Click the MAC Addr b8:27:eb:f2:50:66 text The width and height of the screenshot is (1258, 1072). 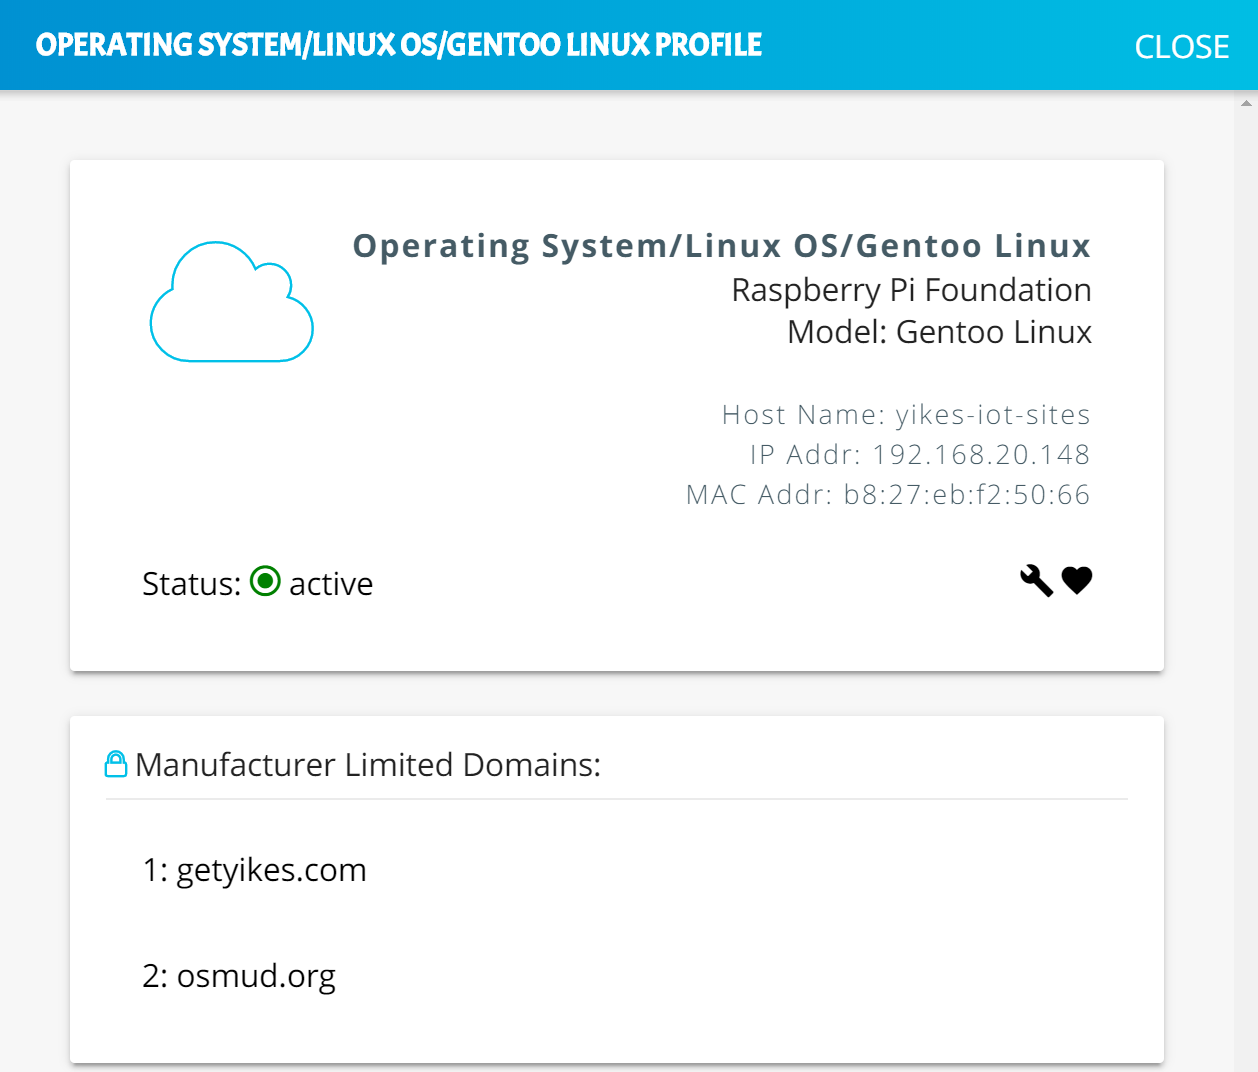(x=888, y=495)
